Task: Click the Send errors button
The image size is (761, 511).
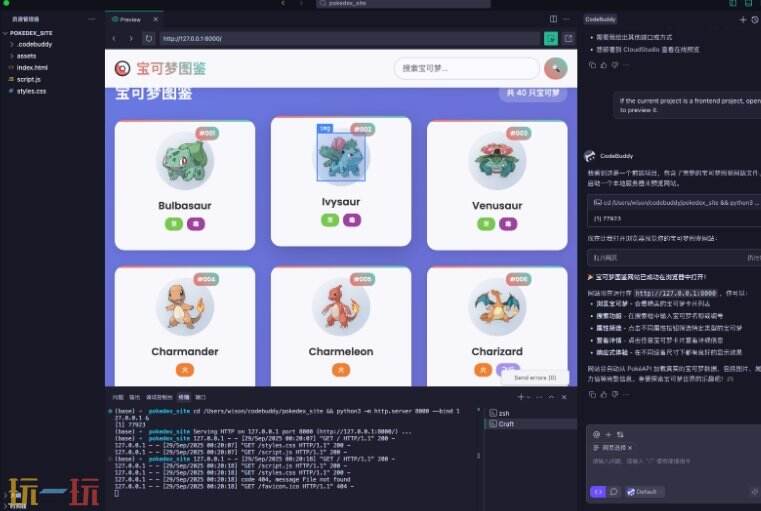Action: coord(535,378)
